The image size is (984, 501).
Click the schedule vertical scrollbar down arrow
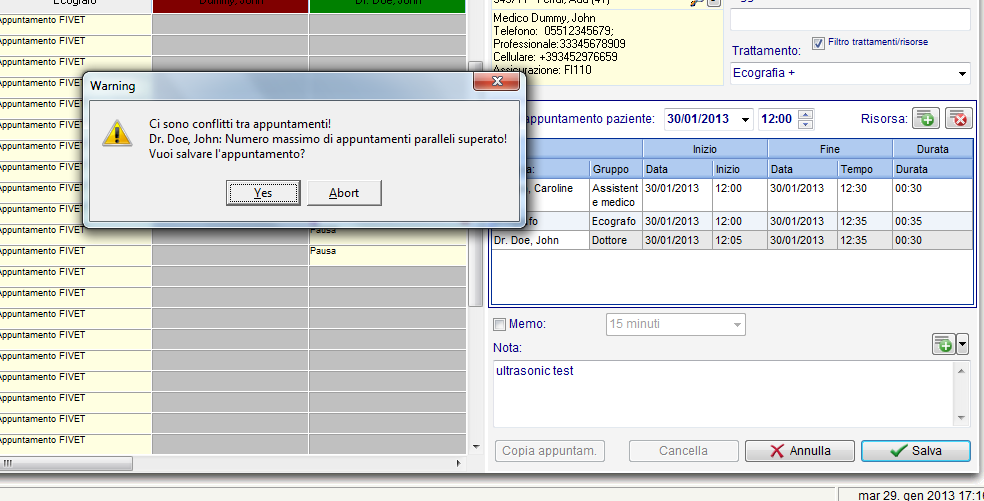476,447
